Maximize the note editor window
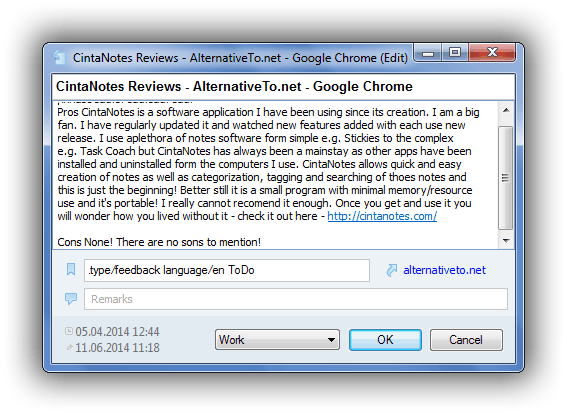 455,53
